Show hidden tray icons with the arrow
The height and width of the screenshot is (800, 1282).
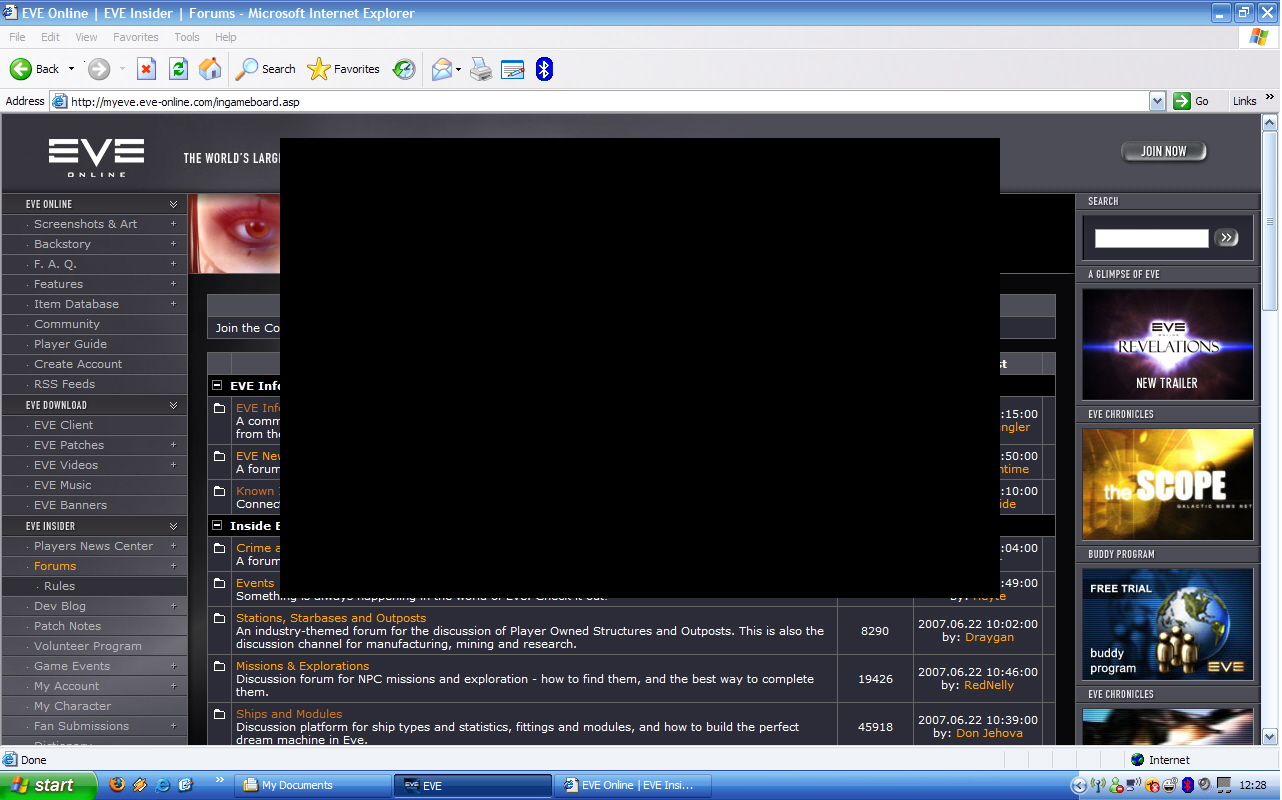click(1079, 785)
